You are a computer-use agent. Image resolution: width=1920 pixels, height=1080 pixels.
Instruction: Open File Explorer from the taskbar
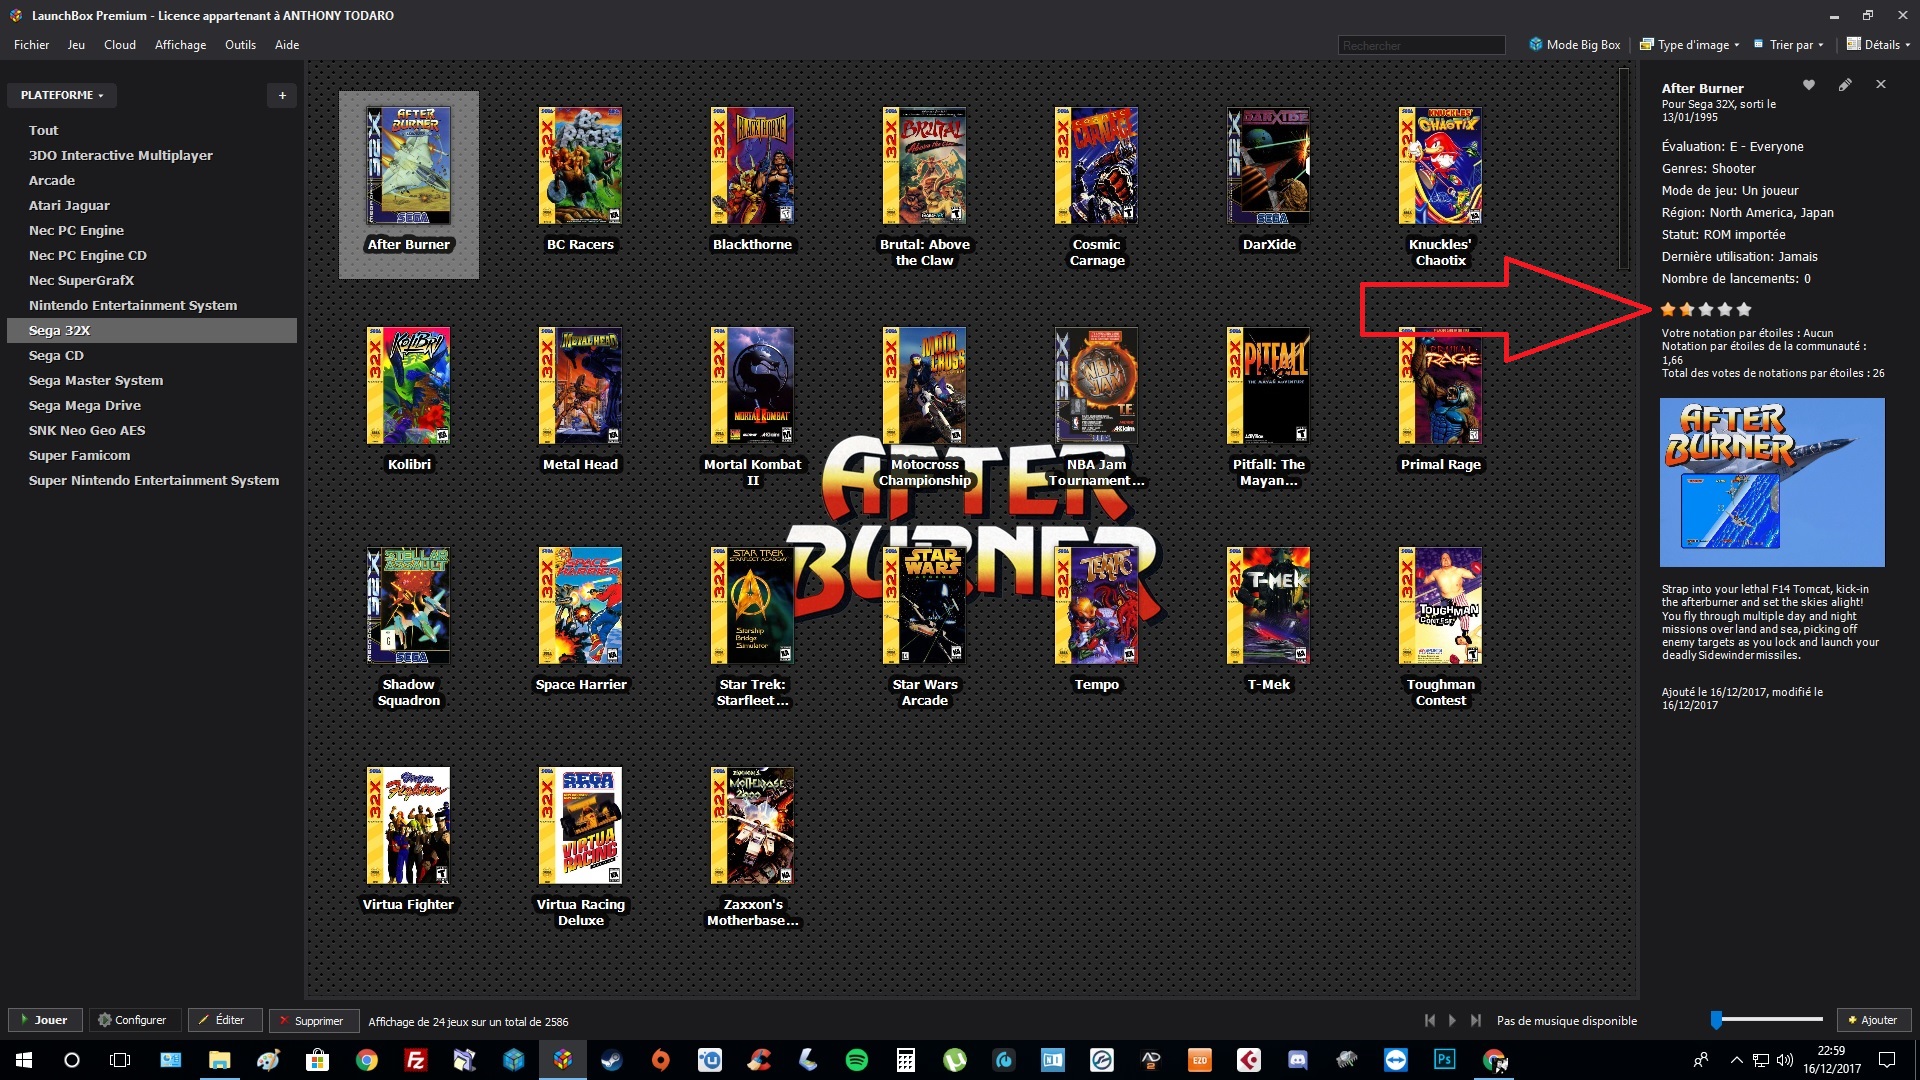pos(219,1060)
